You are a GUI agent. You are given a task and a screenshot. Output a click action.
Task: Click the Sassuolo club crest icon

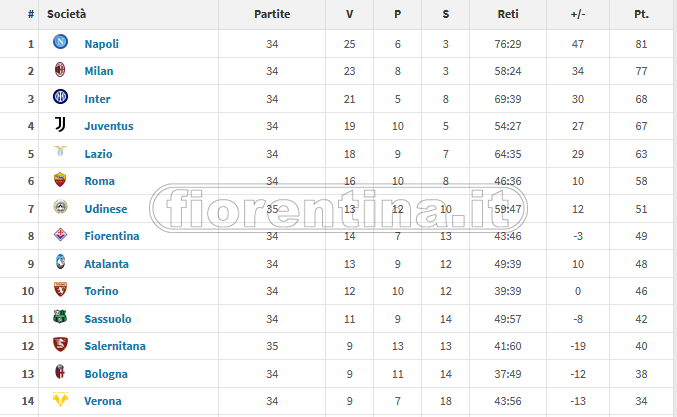(60, 318)
